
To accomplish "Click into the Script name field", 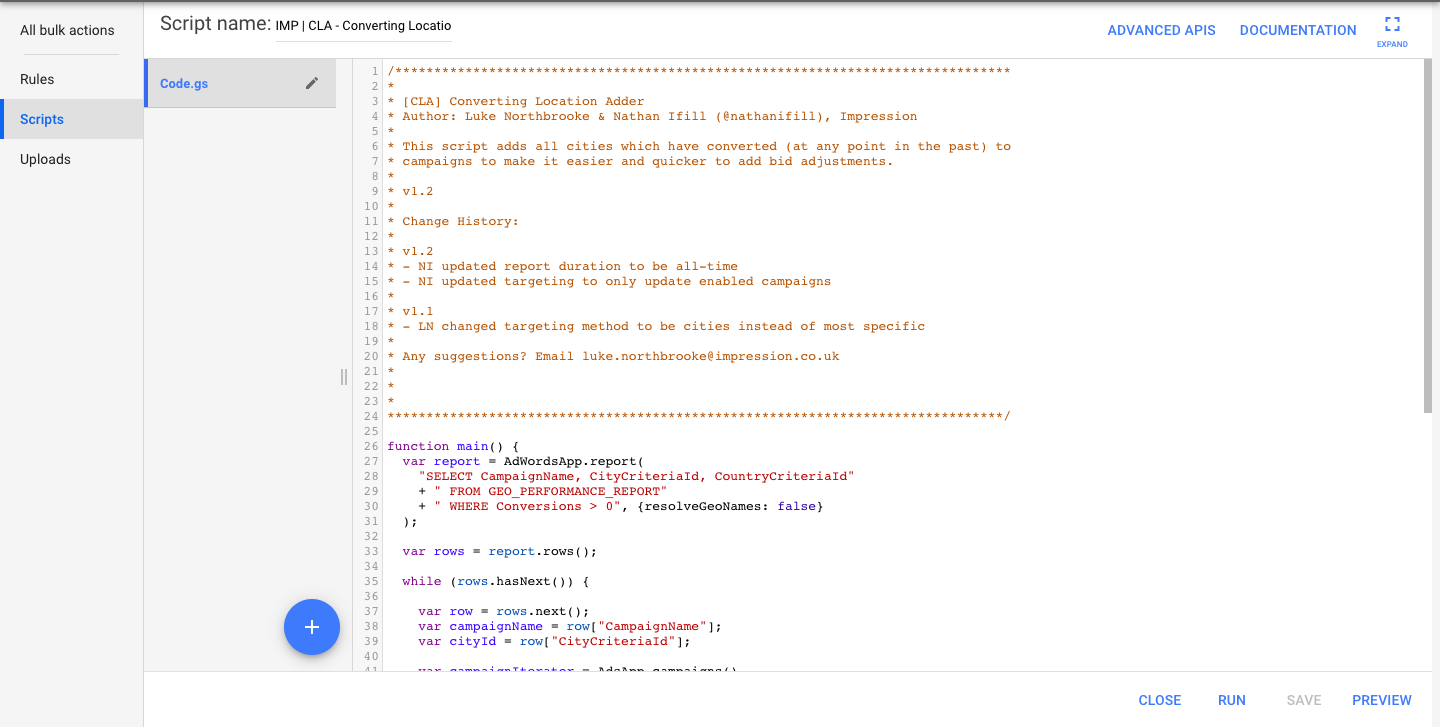I will point(363,26).
